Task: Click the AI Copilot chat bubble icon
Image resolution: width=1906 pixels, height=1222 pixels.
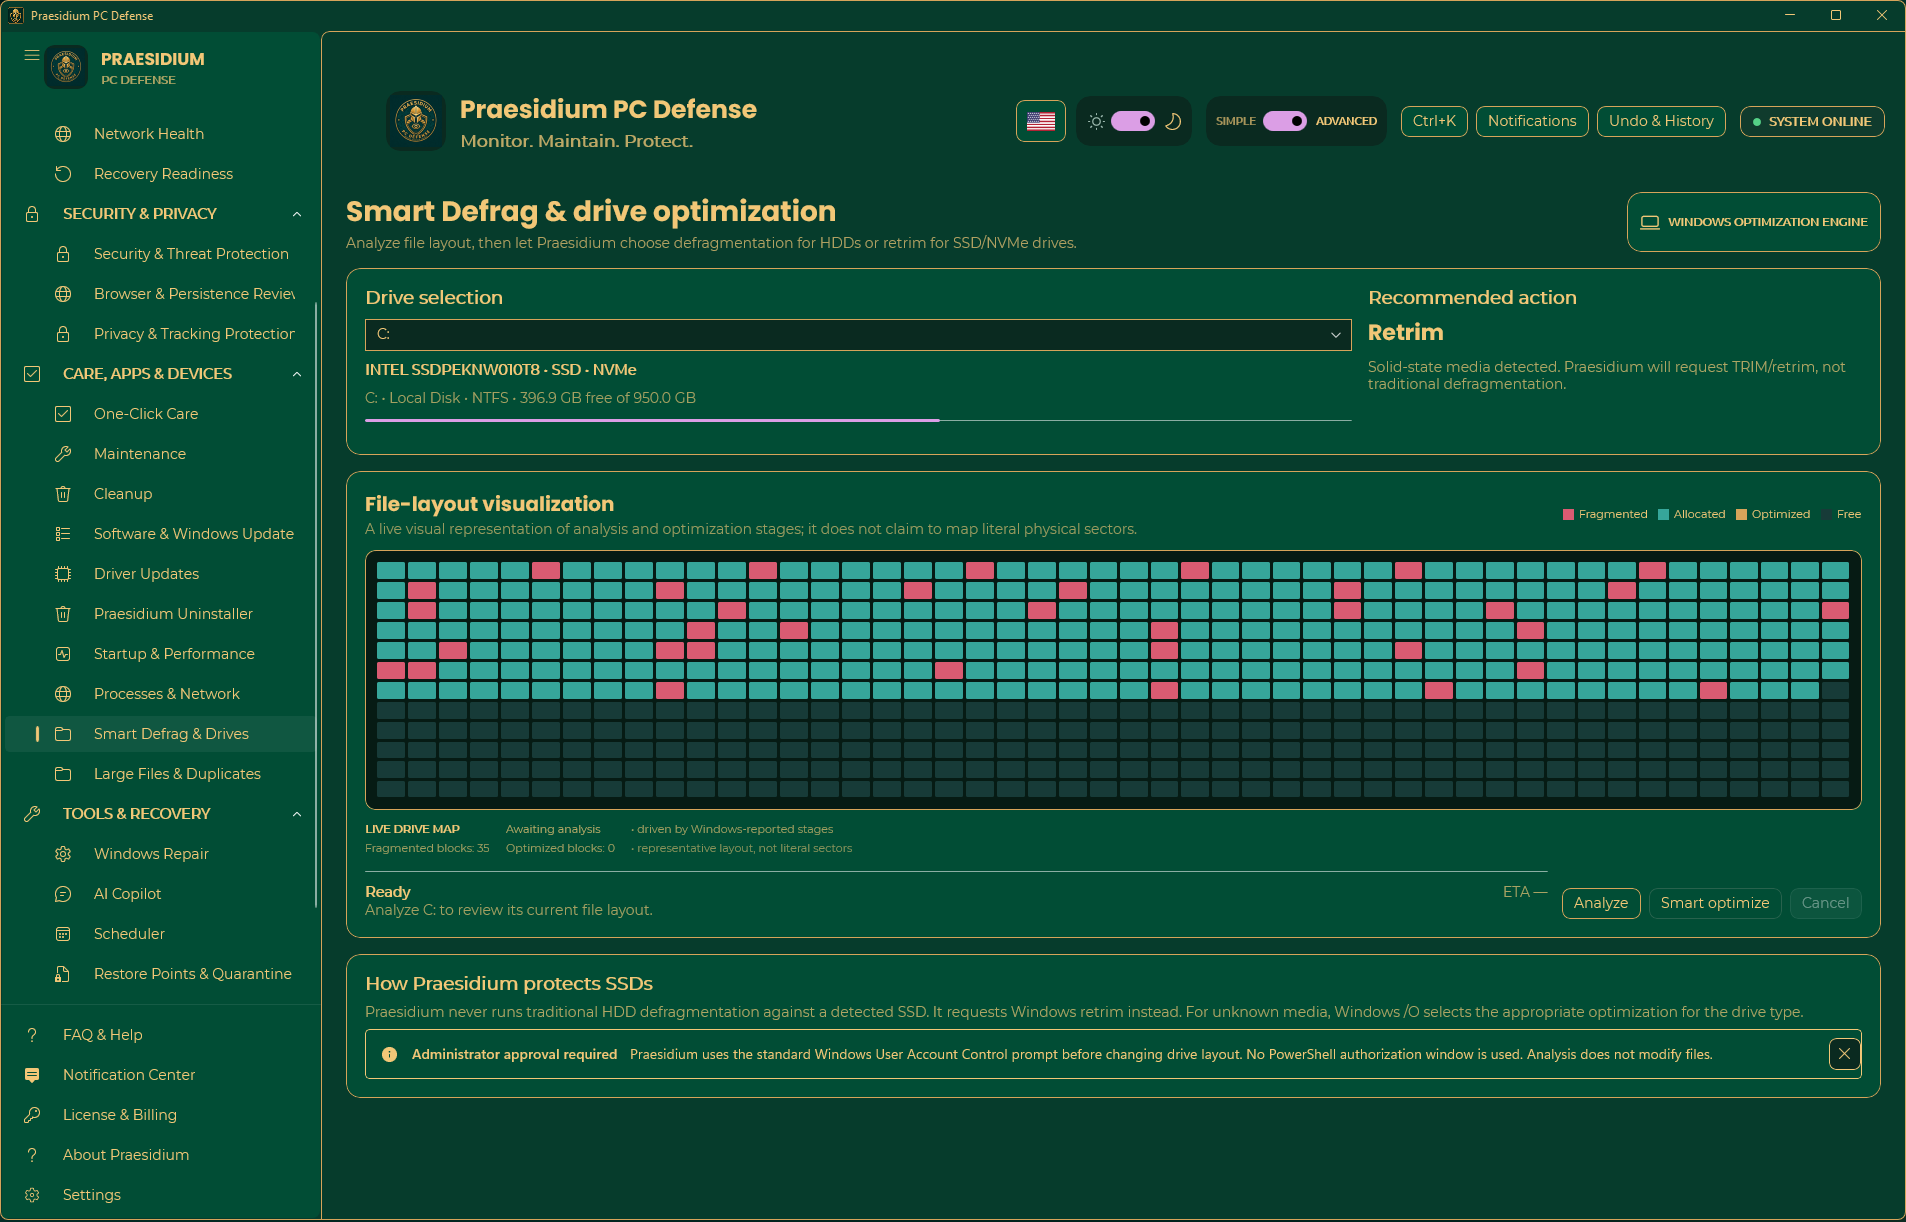Action: pyautogui.click(x=63, y=894)
